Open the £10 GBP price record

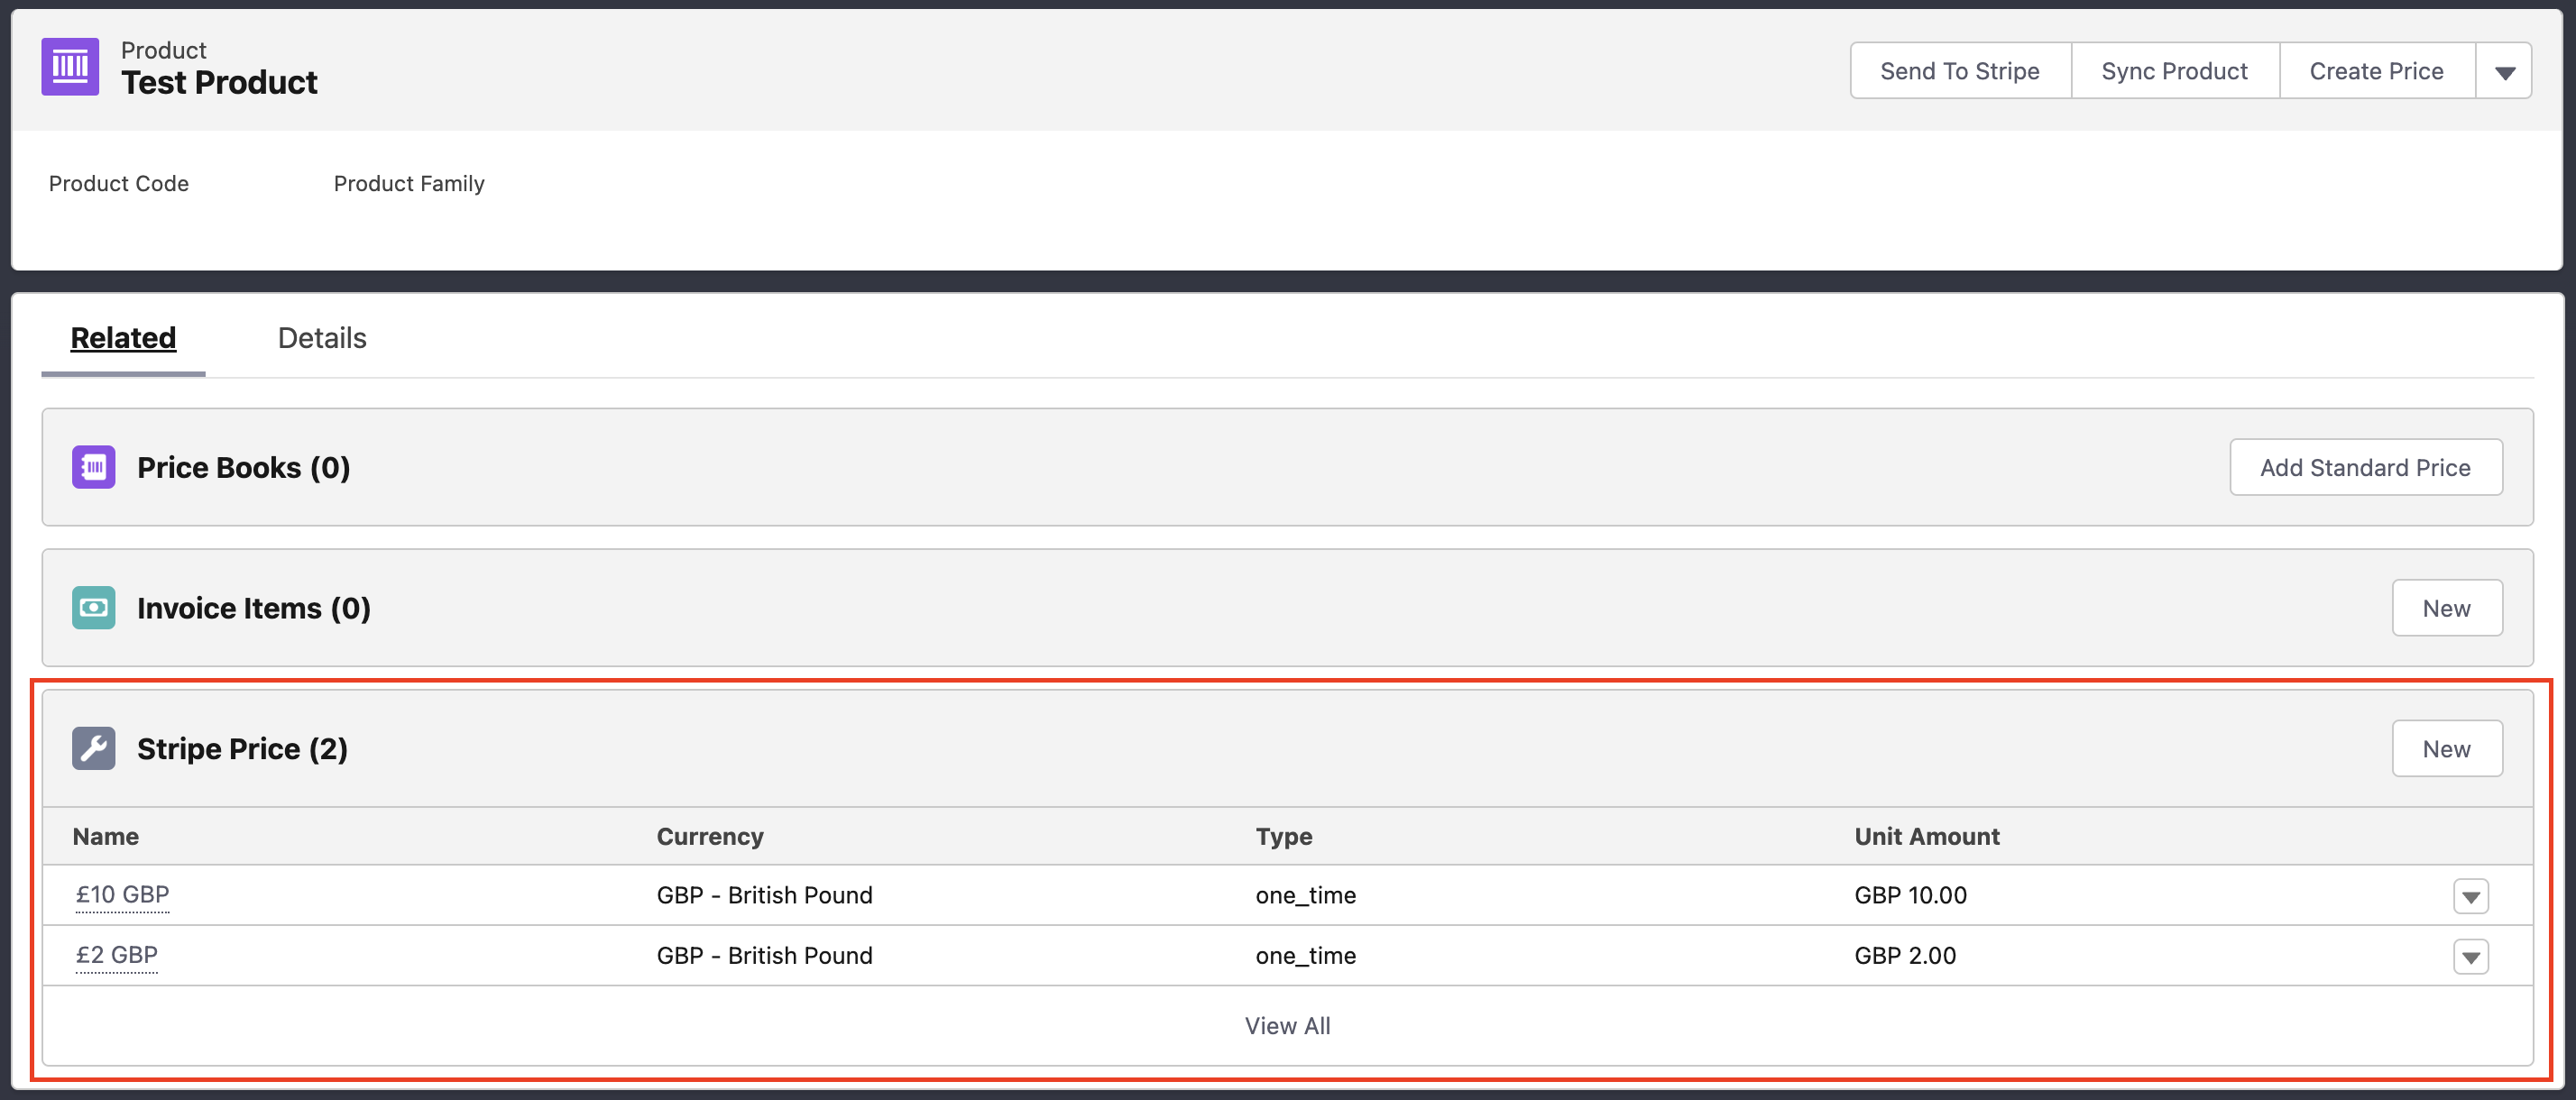pos(123,894)
